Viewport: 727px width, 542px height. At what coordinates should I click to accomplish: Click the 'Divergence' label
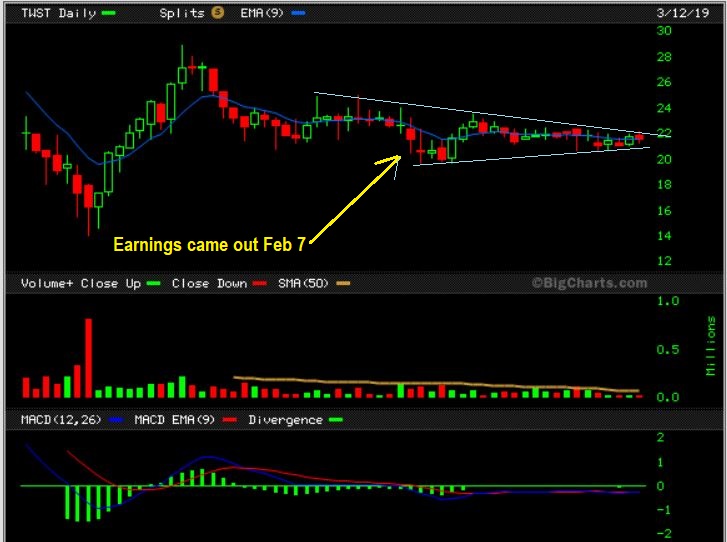pyautogui.click(x=285, y=420)
